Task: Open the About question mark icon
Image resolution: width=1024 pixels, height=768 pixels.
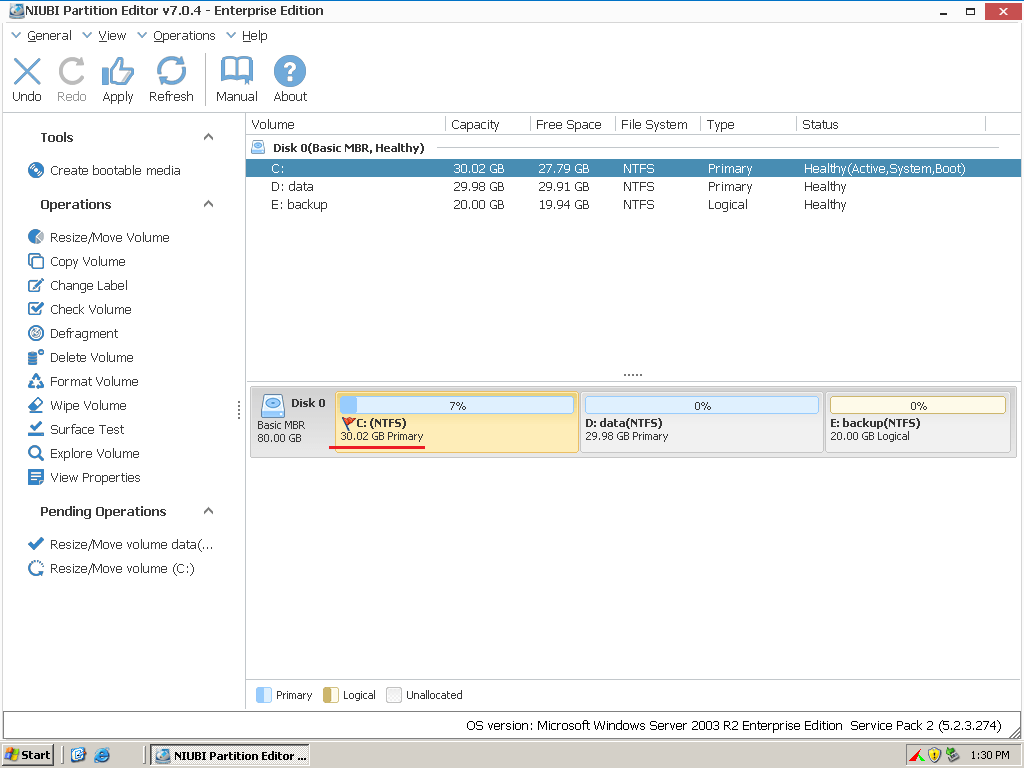Action: tap(290, 71)
